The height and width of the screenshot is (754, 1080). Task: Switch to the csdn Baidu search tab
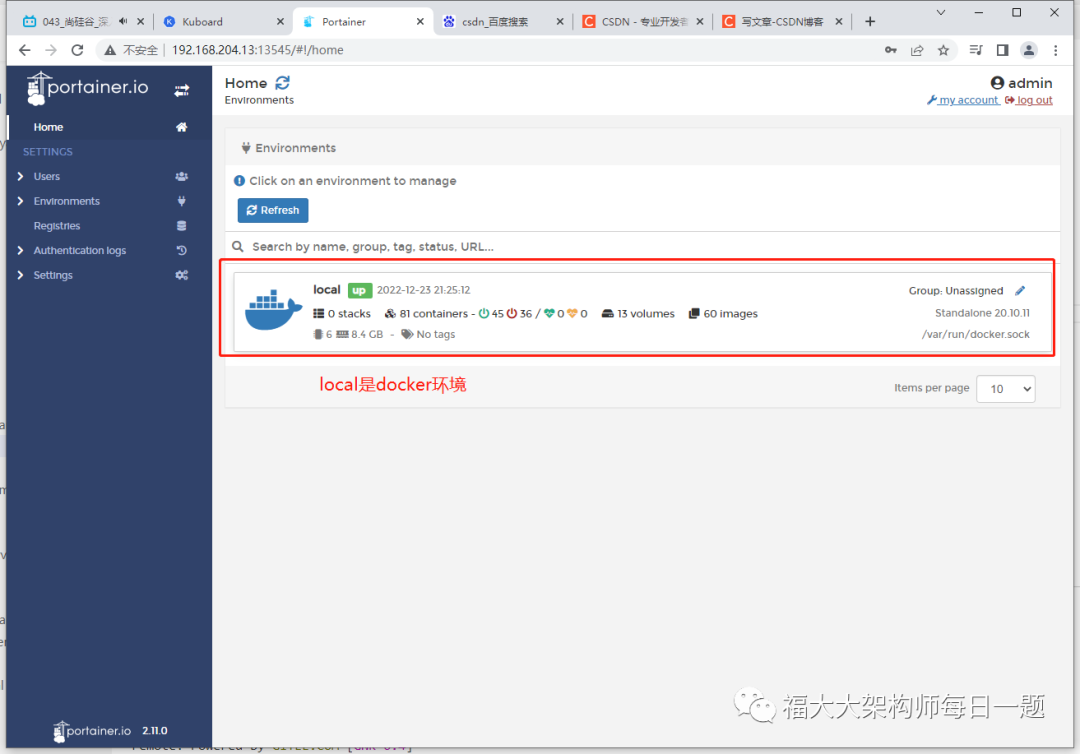tap(504, 22)
